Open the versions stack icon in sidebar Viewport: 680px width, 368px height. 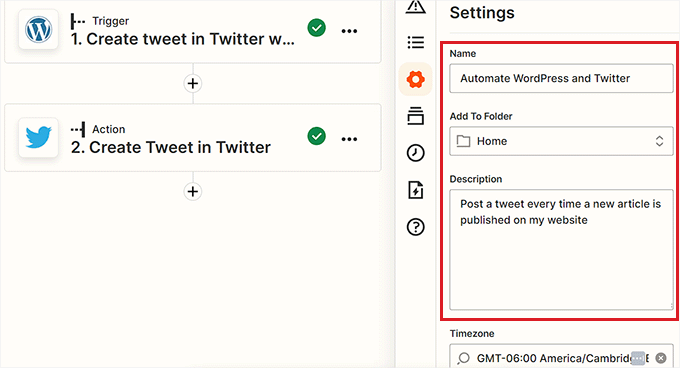pos(415,116)
